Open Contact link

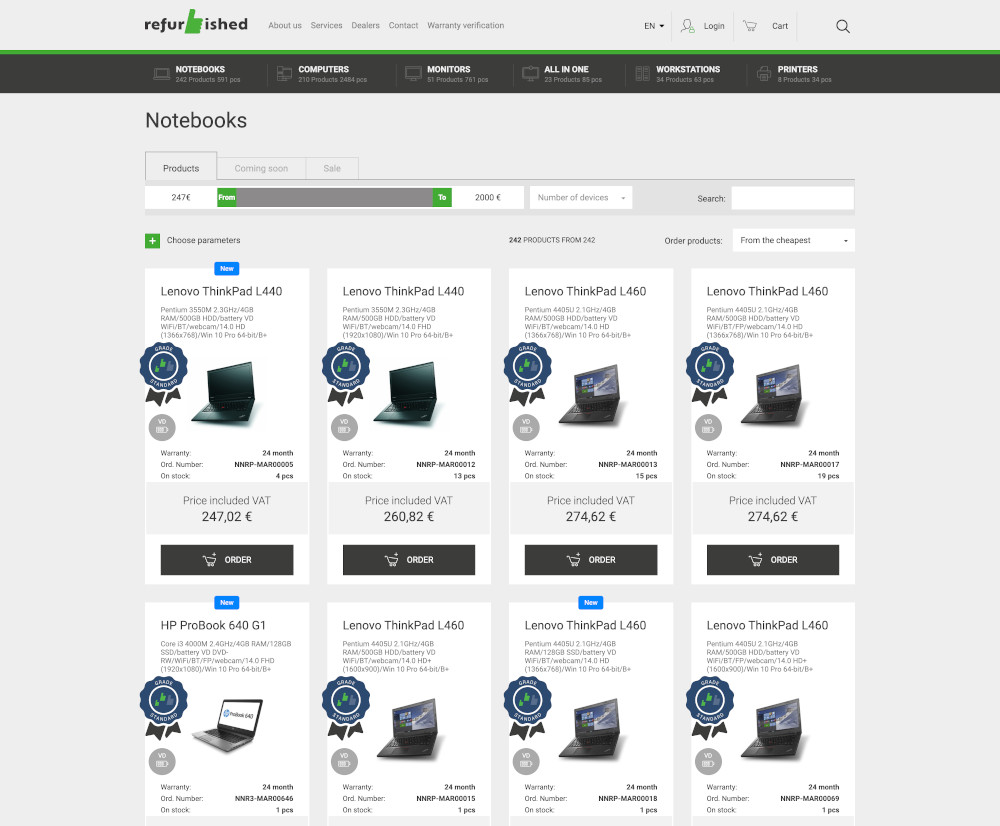click(404, 26)
